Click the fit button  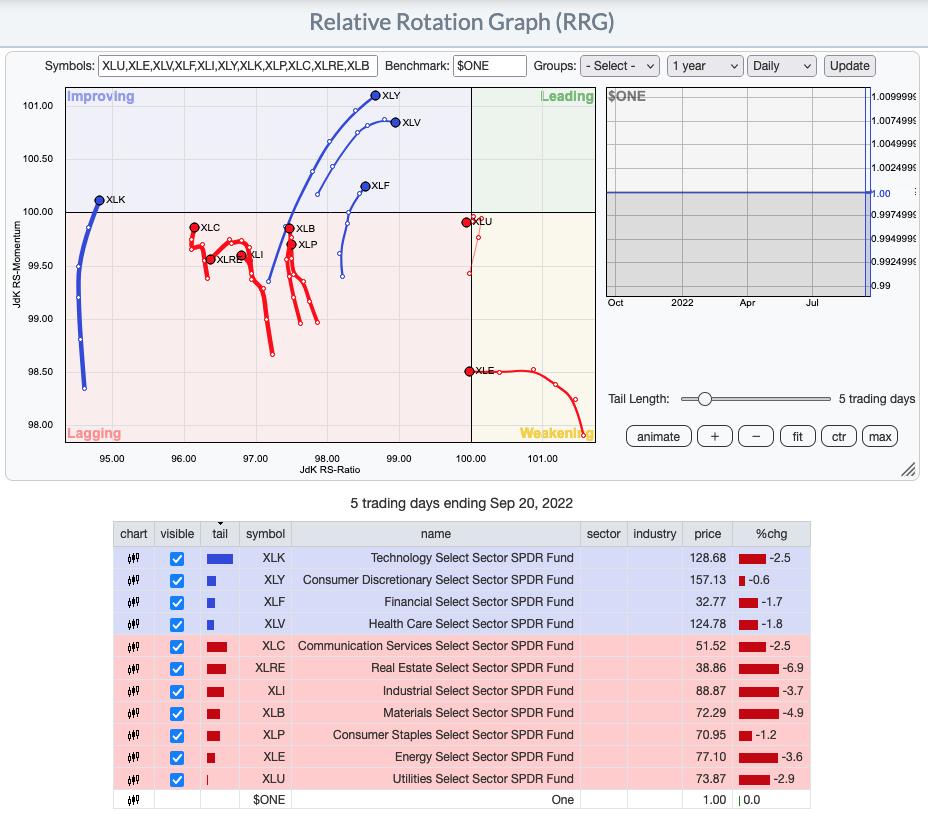(x=798, y=437)
